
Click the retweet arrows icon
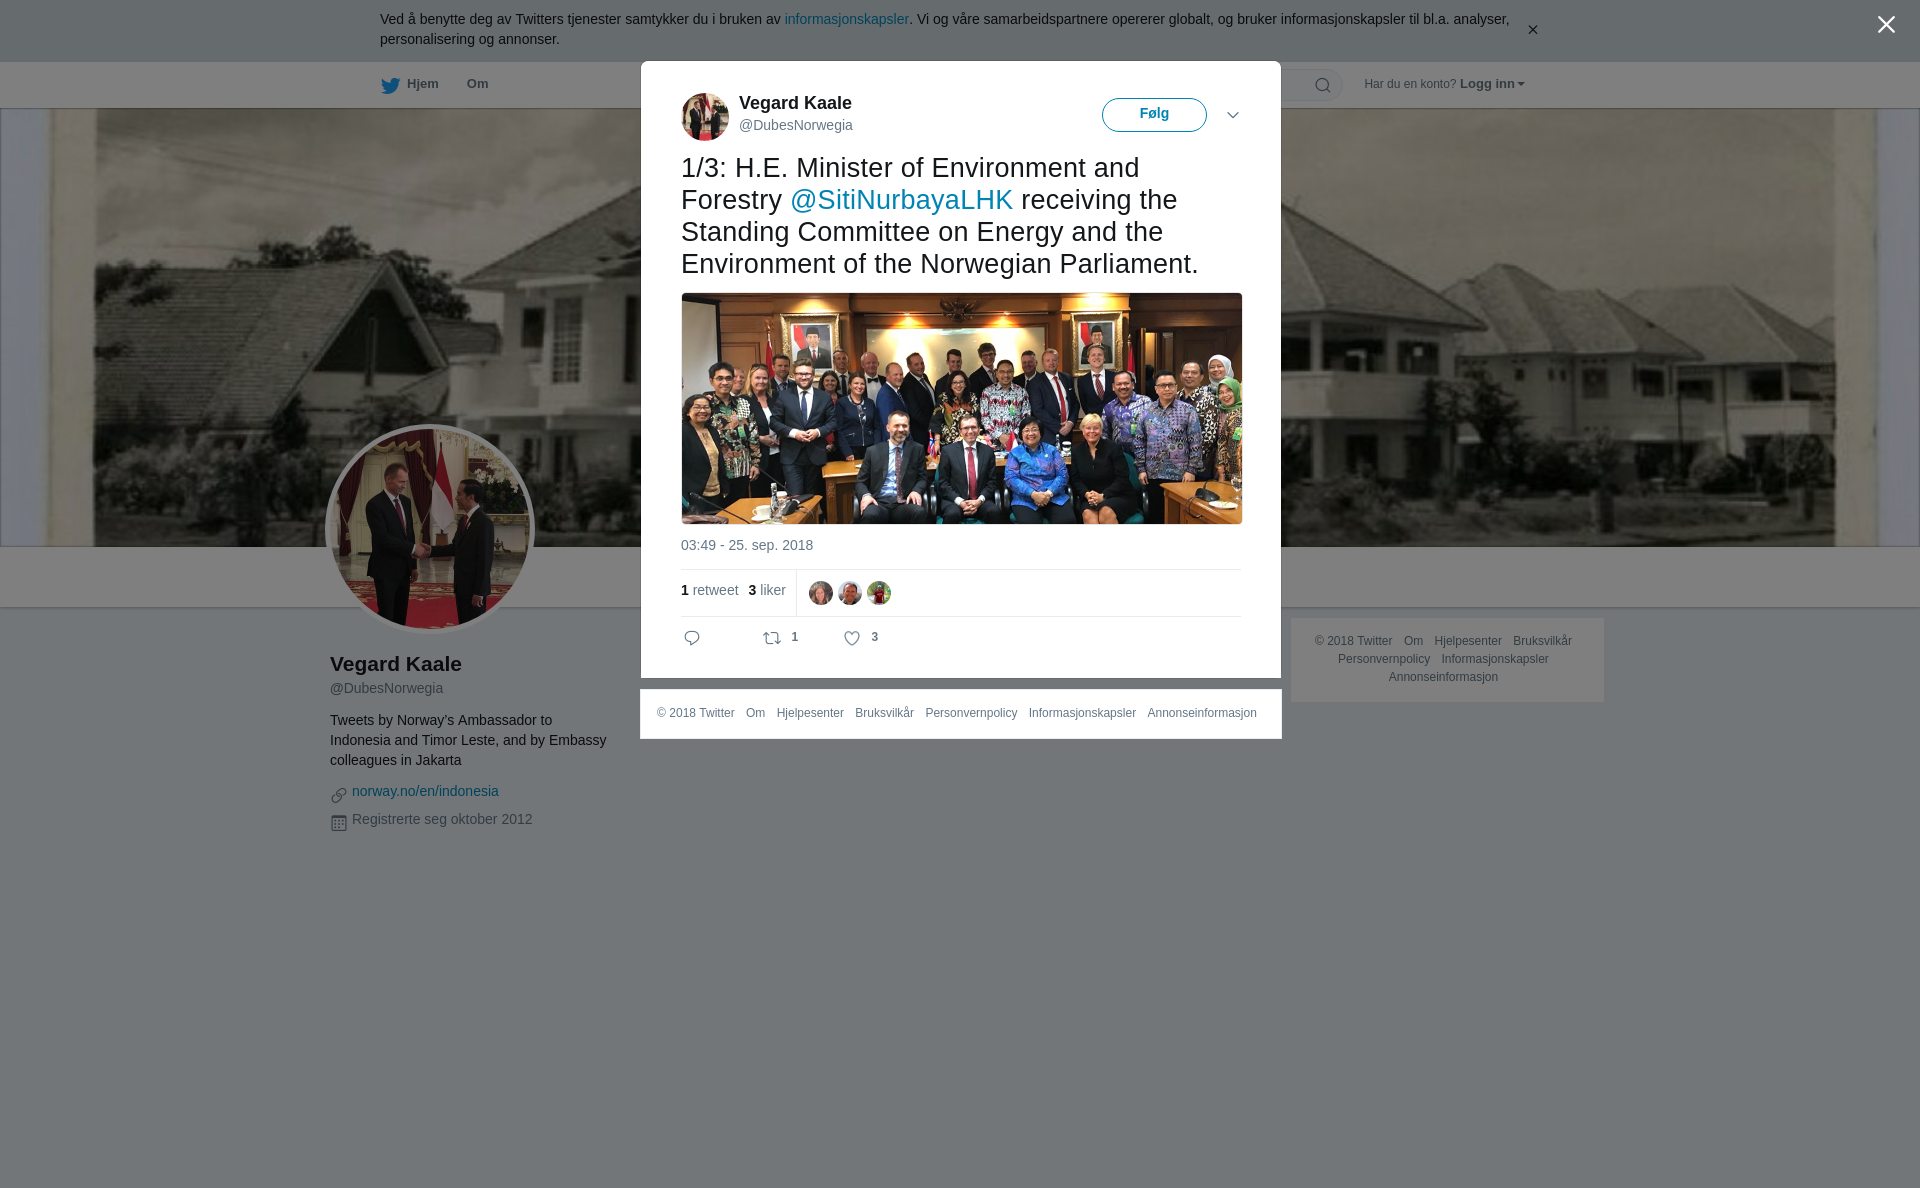tap(772, 638)
